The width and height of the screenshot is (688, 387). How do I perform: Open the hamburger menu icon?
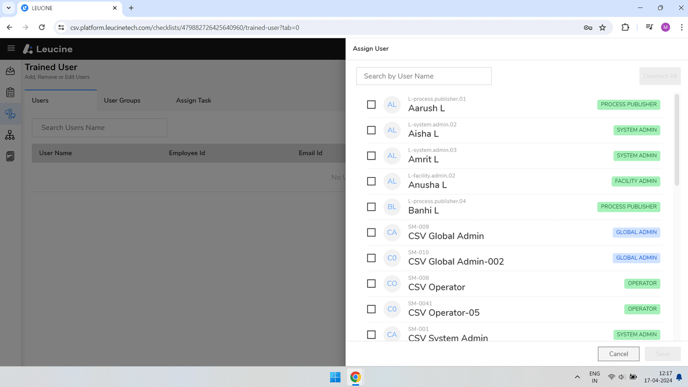11,48
